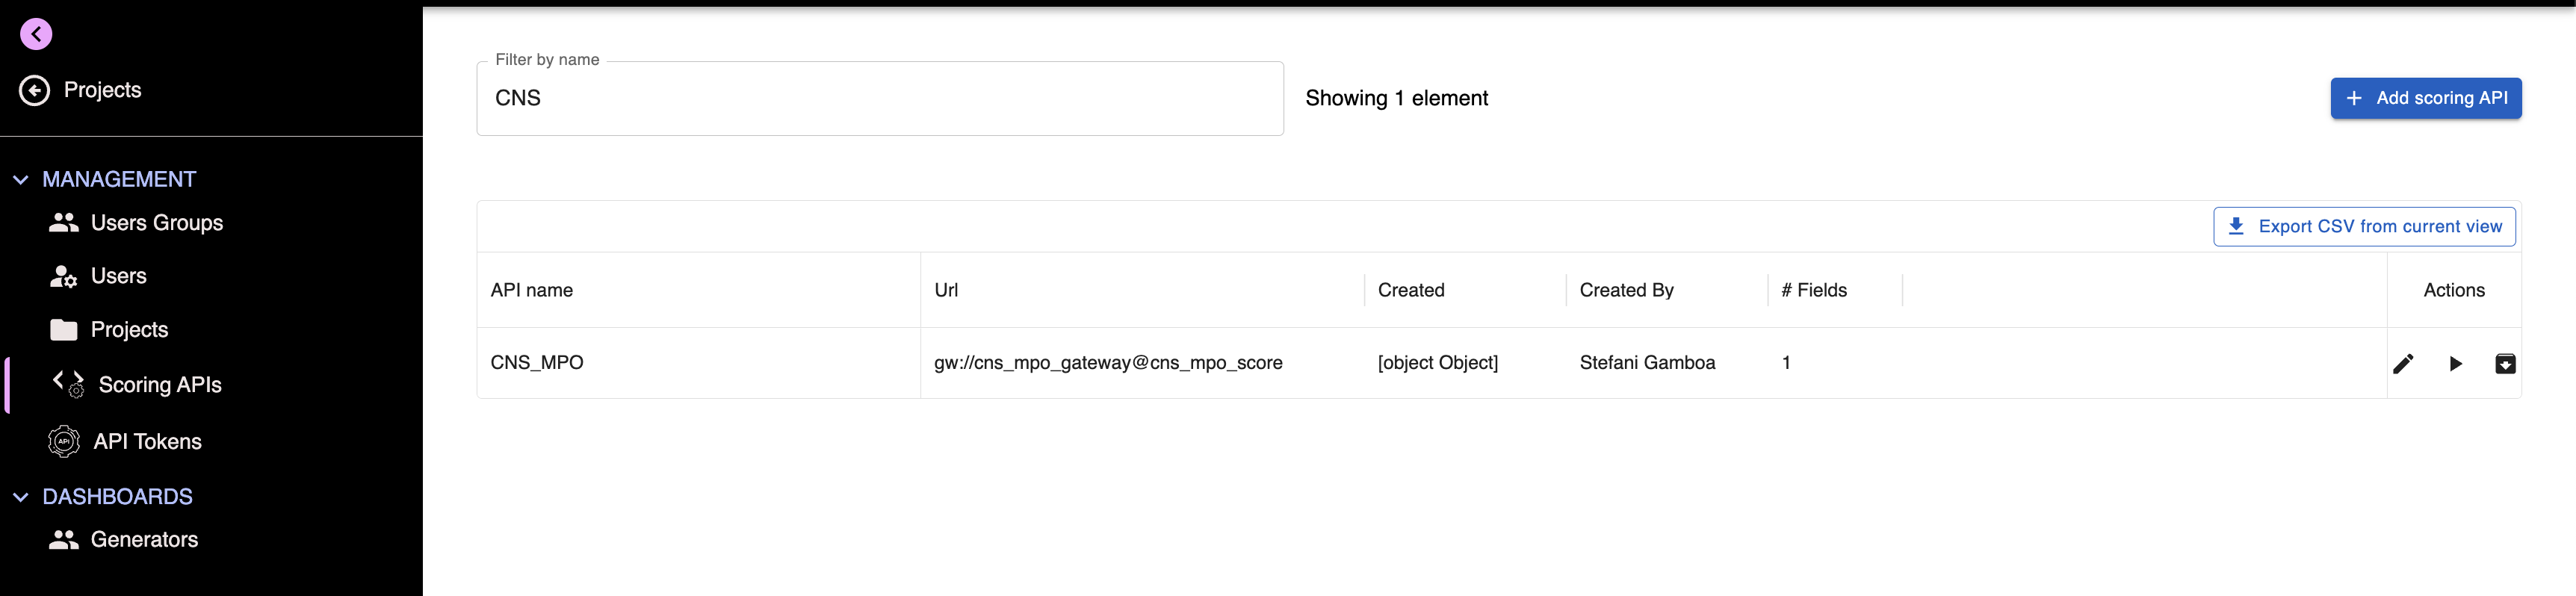Open Generators under Dashboards

[x=124, y=540]
